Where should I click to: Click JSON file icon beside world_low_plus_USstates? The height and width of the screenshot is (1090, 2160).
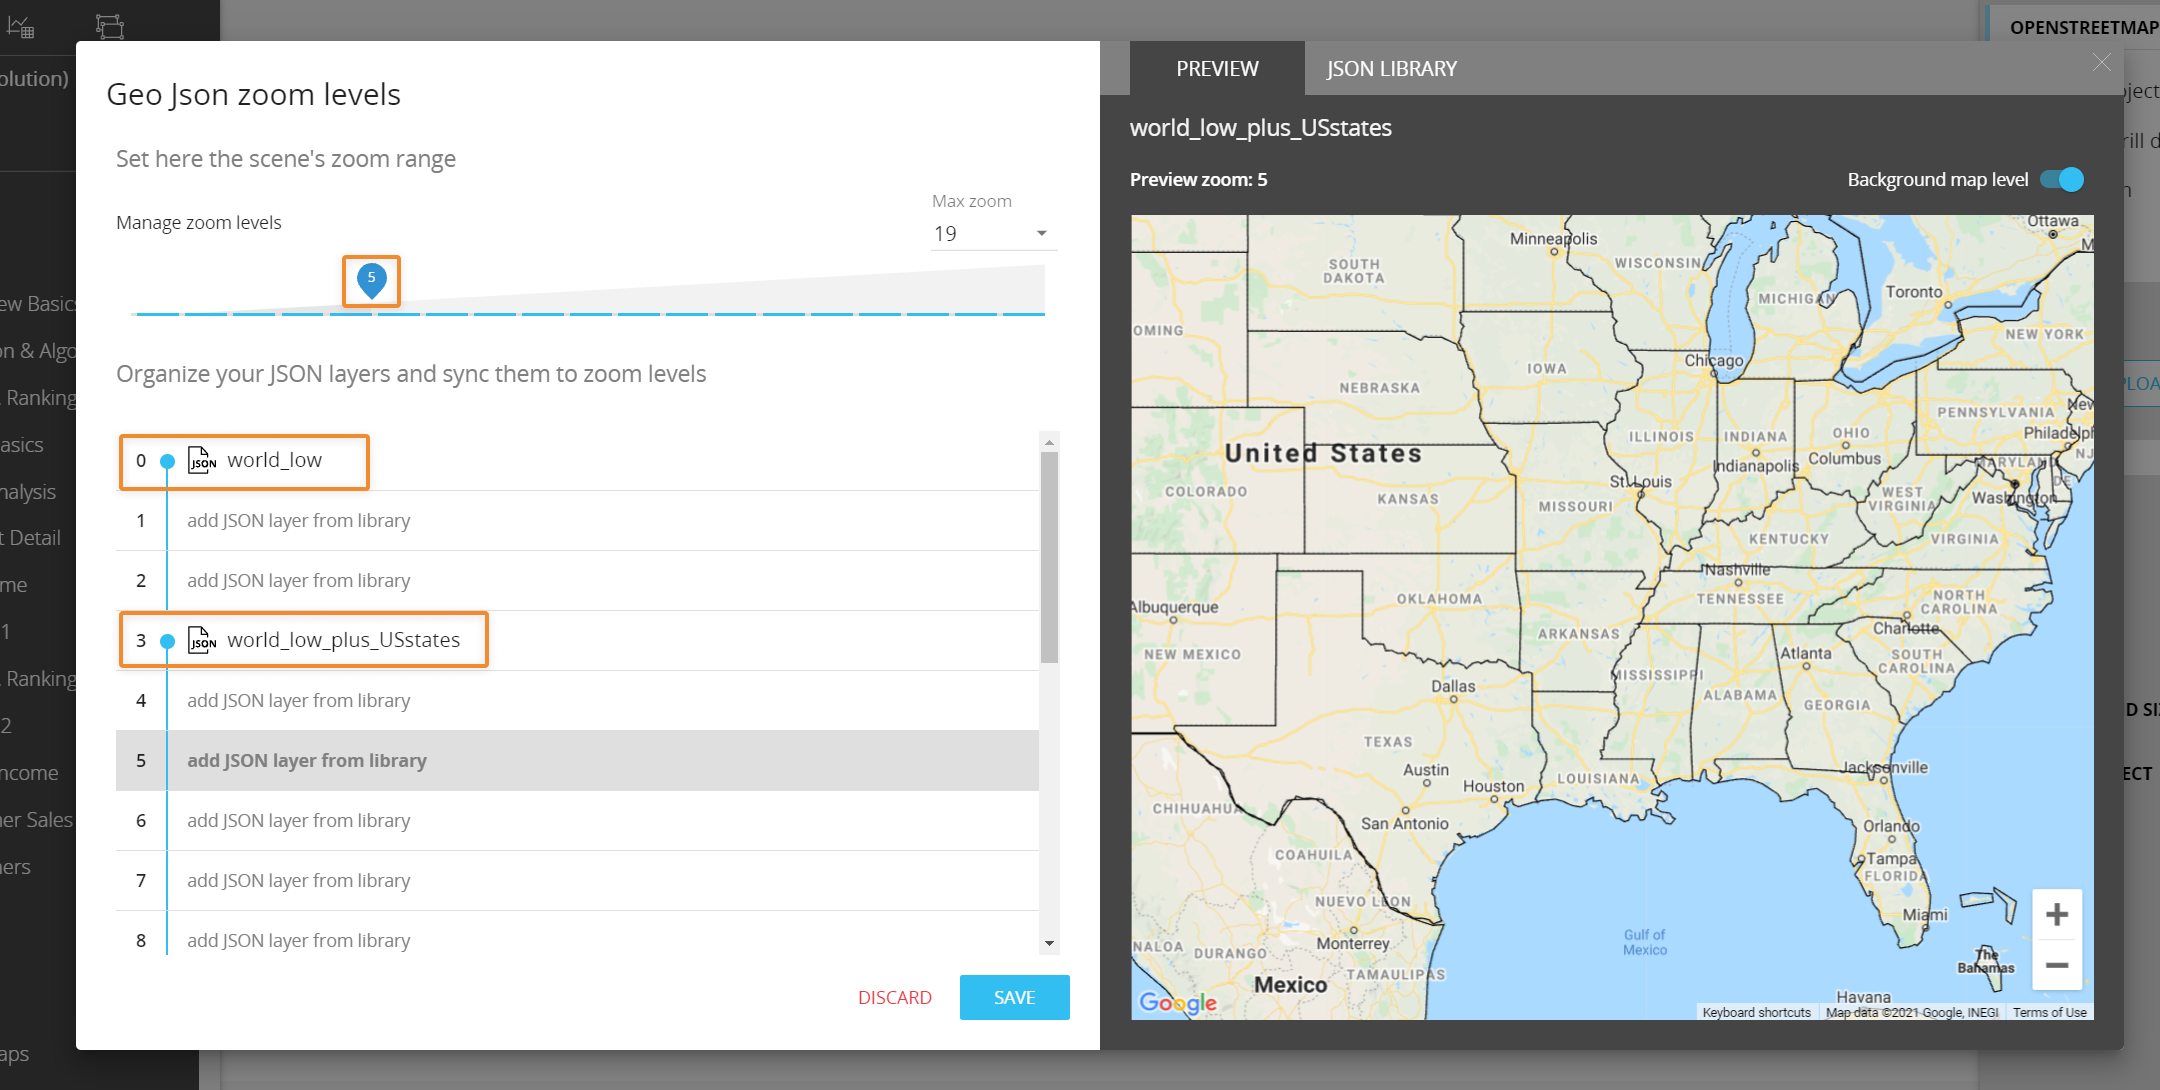pyautogui.click(x=202, y=640)
